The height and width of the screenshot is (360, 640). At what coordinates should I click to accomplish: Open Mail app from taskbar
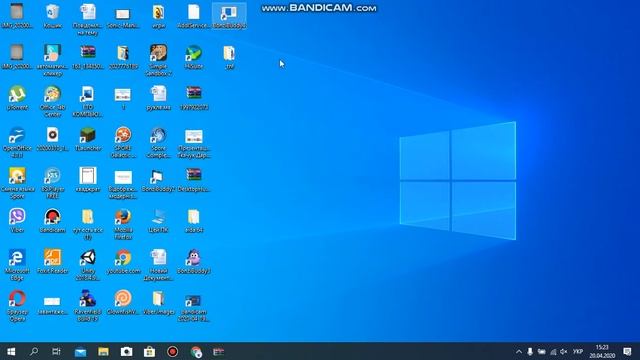pyautogui.click(x=80, y=351)
